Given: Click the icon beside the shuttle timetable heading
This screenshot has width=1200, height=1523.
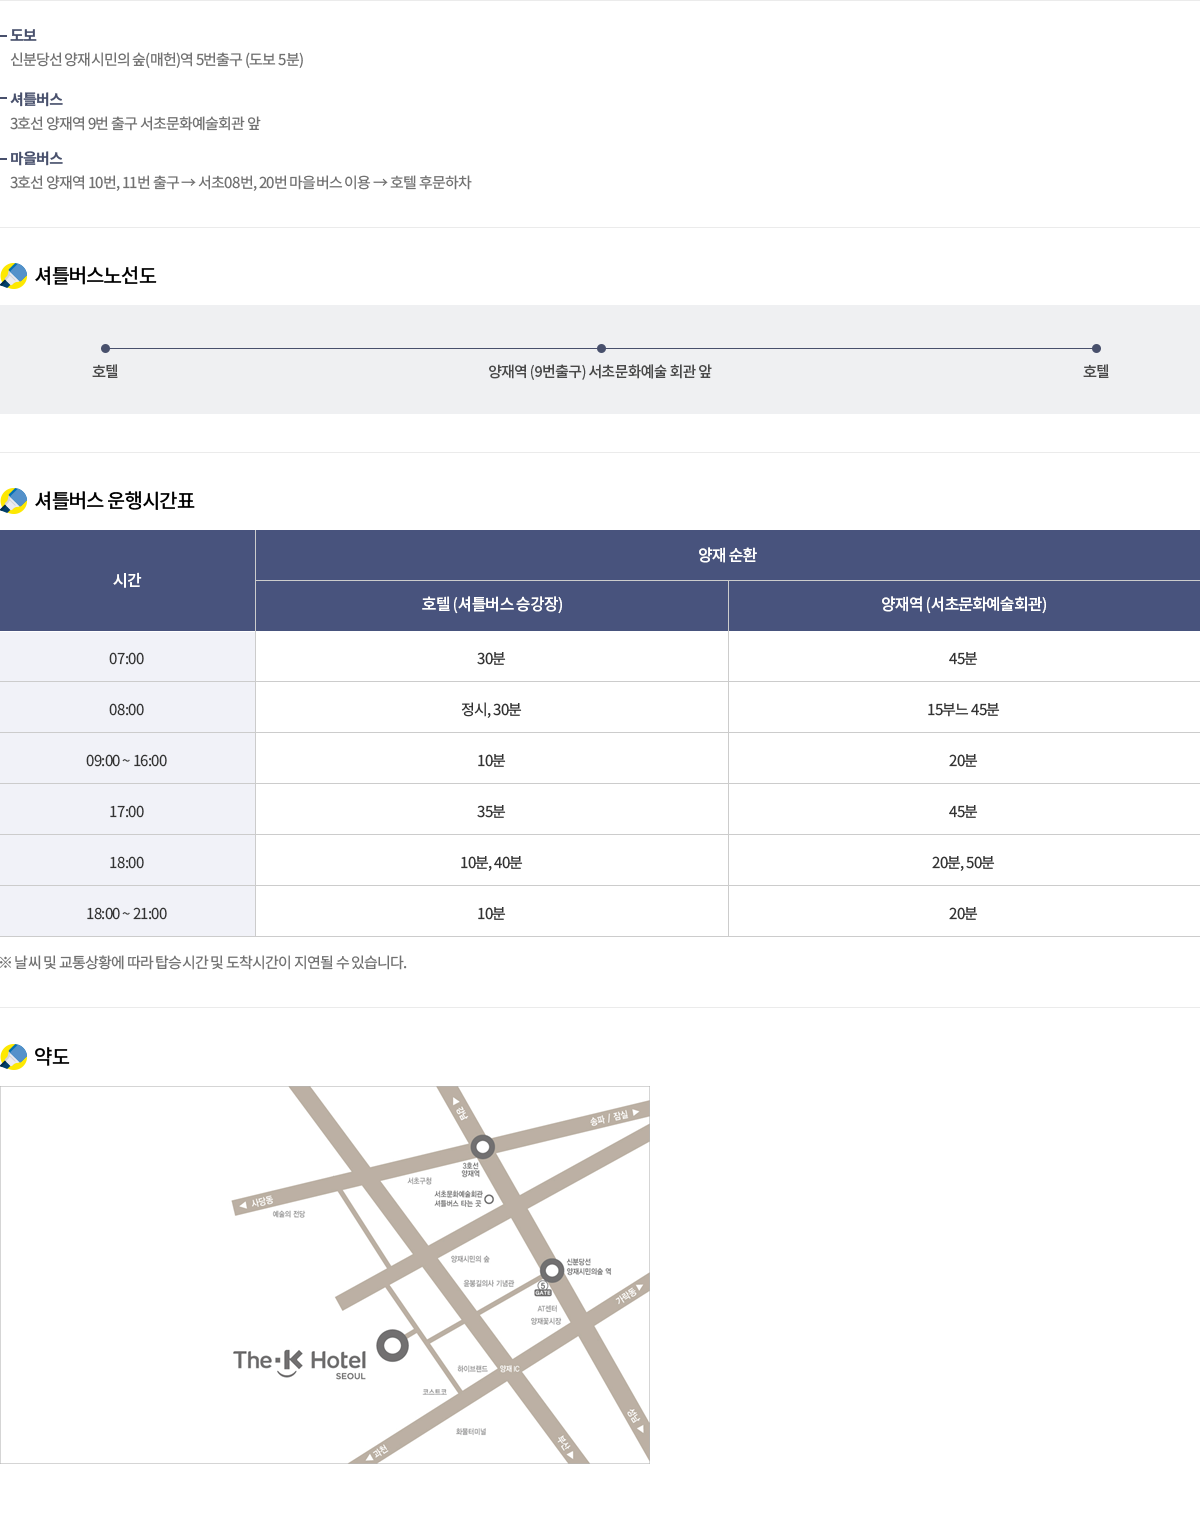Looking at the screenshot, I should pyautogui.click(x=14, y=500).
